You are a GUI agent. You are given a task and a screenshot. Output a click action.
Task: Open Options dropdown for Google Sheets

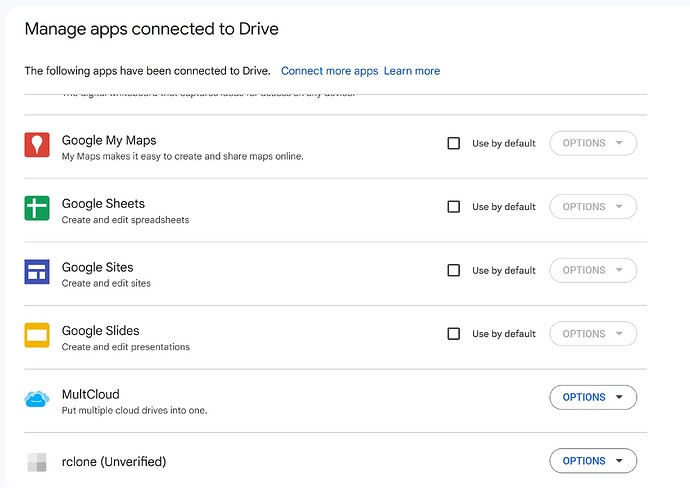[593, 206]
